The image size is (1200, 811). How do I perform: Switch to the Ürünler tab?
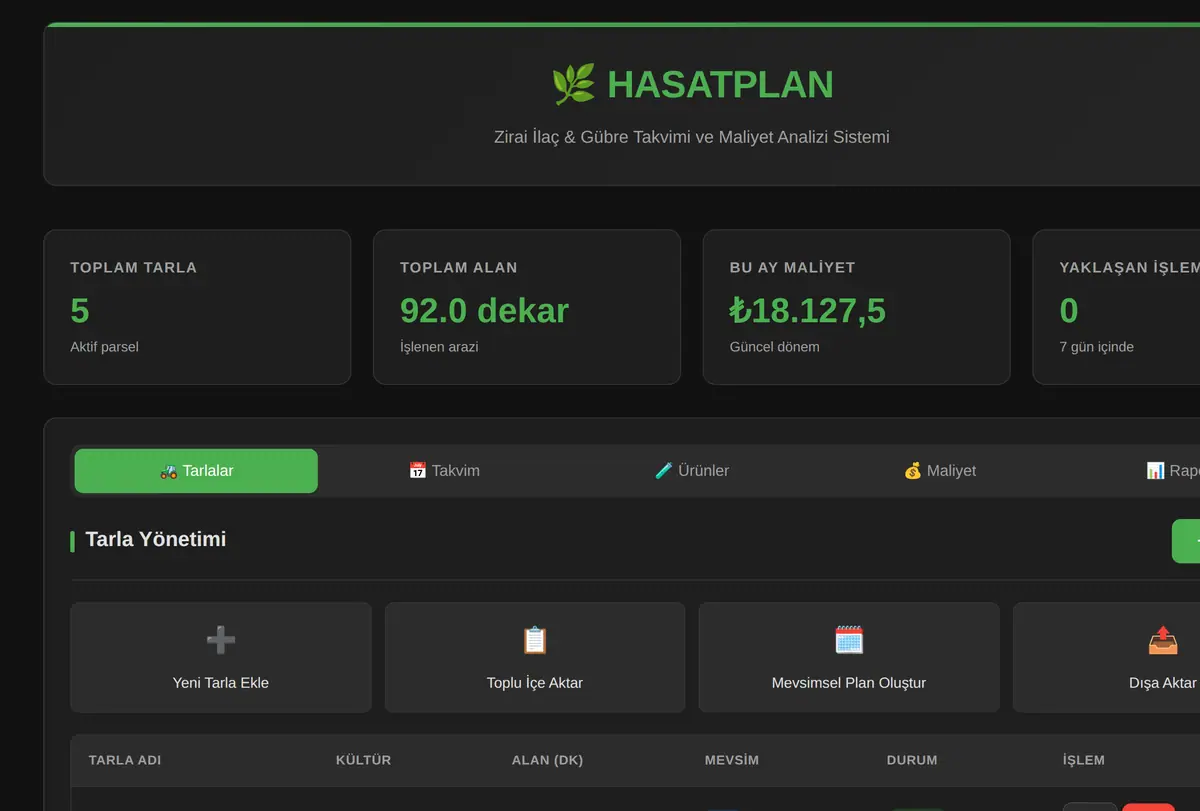(x=692, y=471)
